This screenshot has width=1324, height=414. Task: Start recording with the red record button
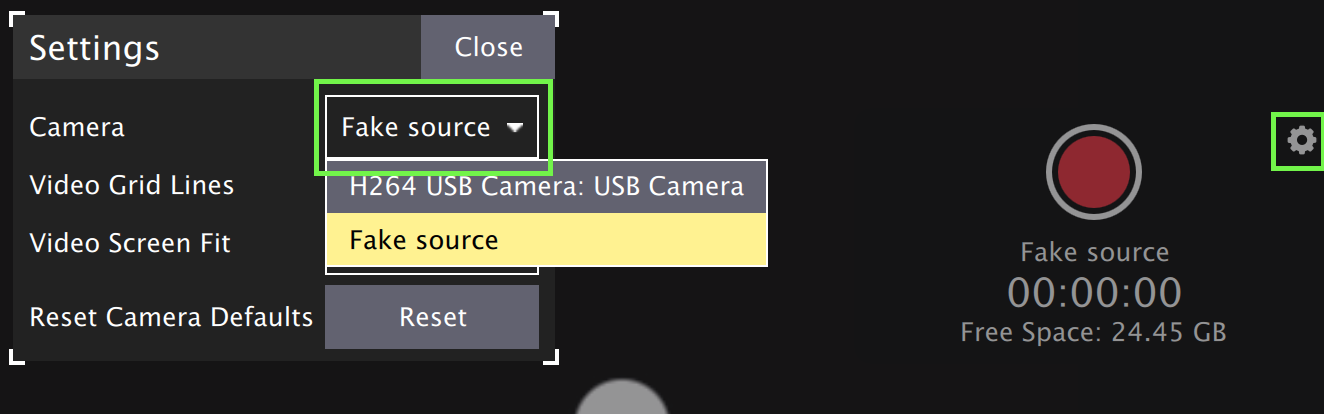[1093, 173]
